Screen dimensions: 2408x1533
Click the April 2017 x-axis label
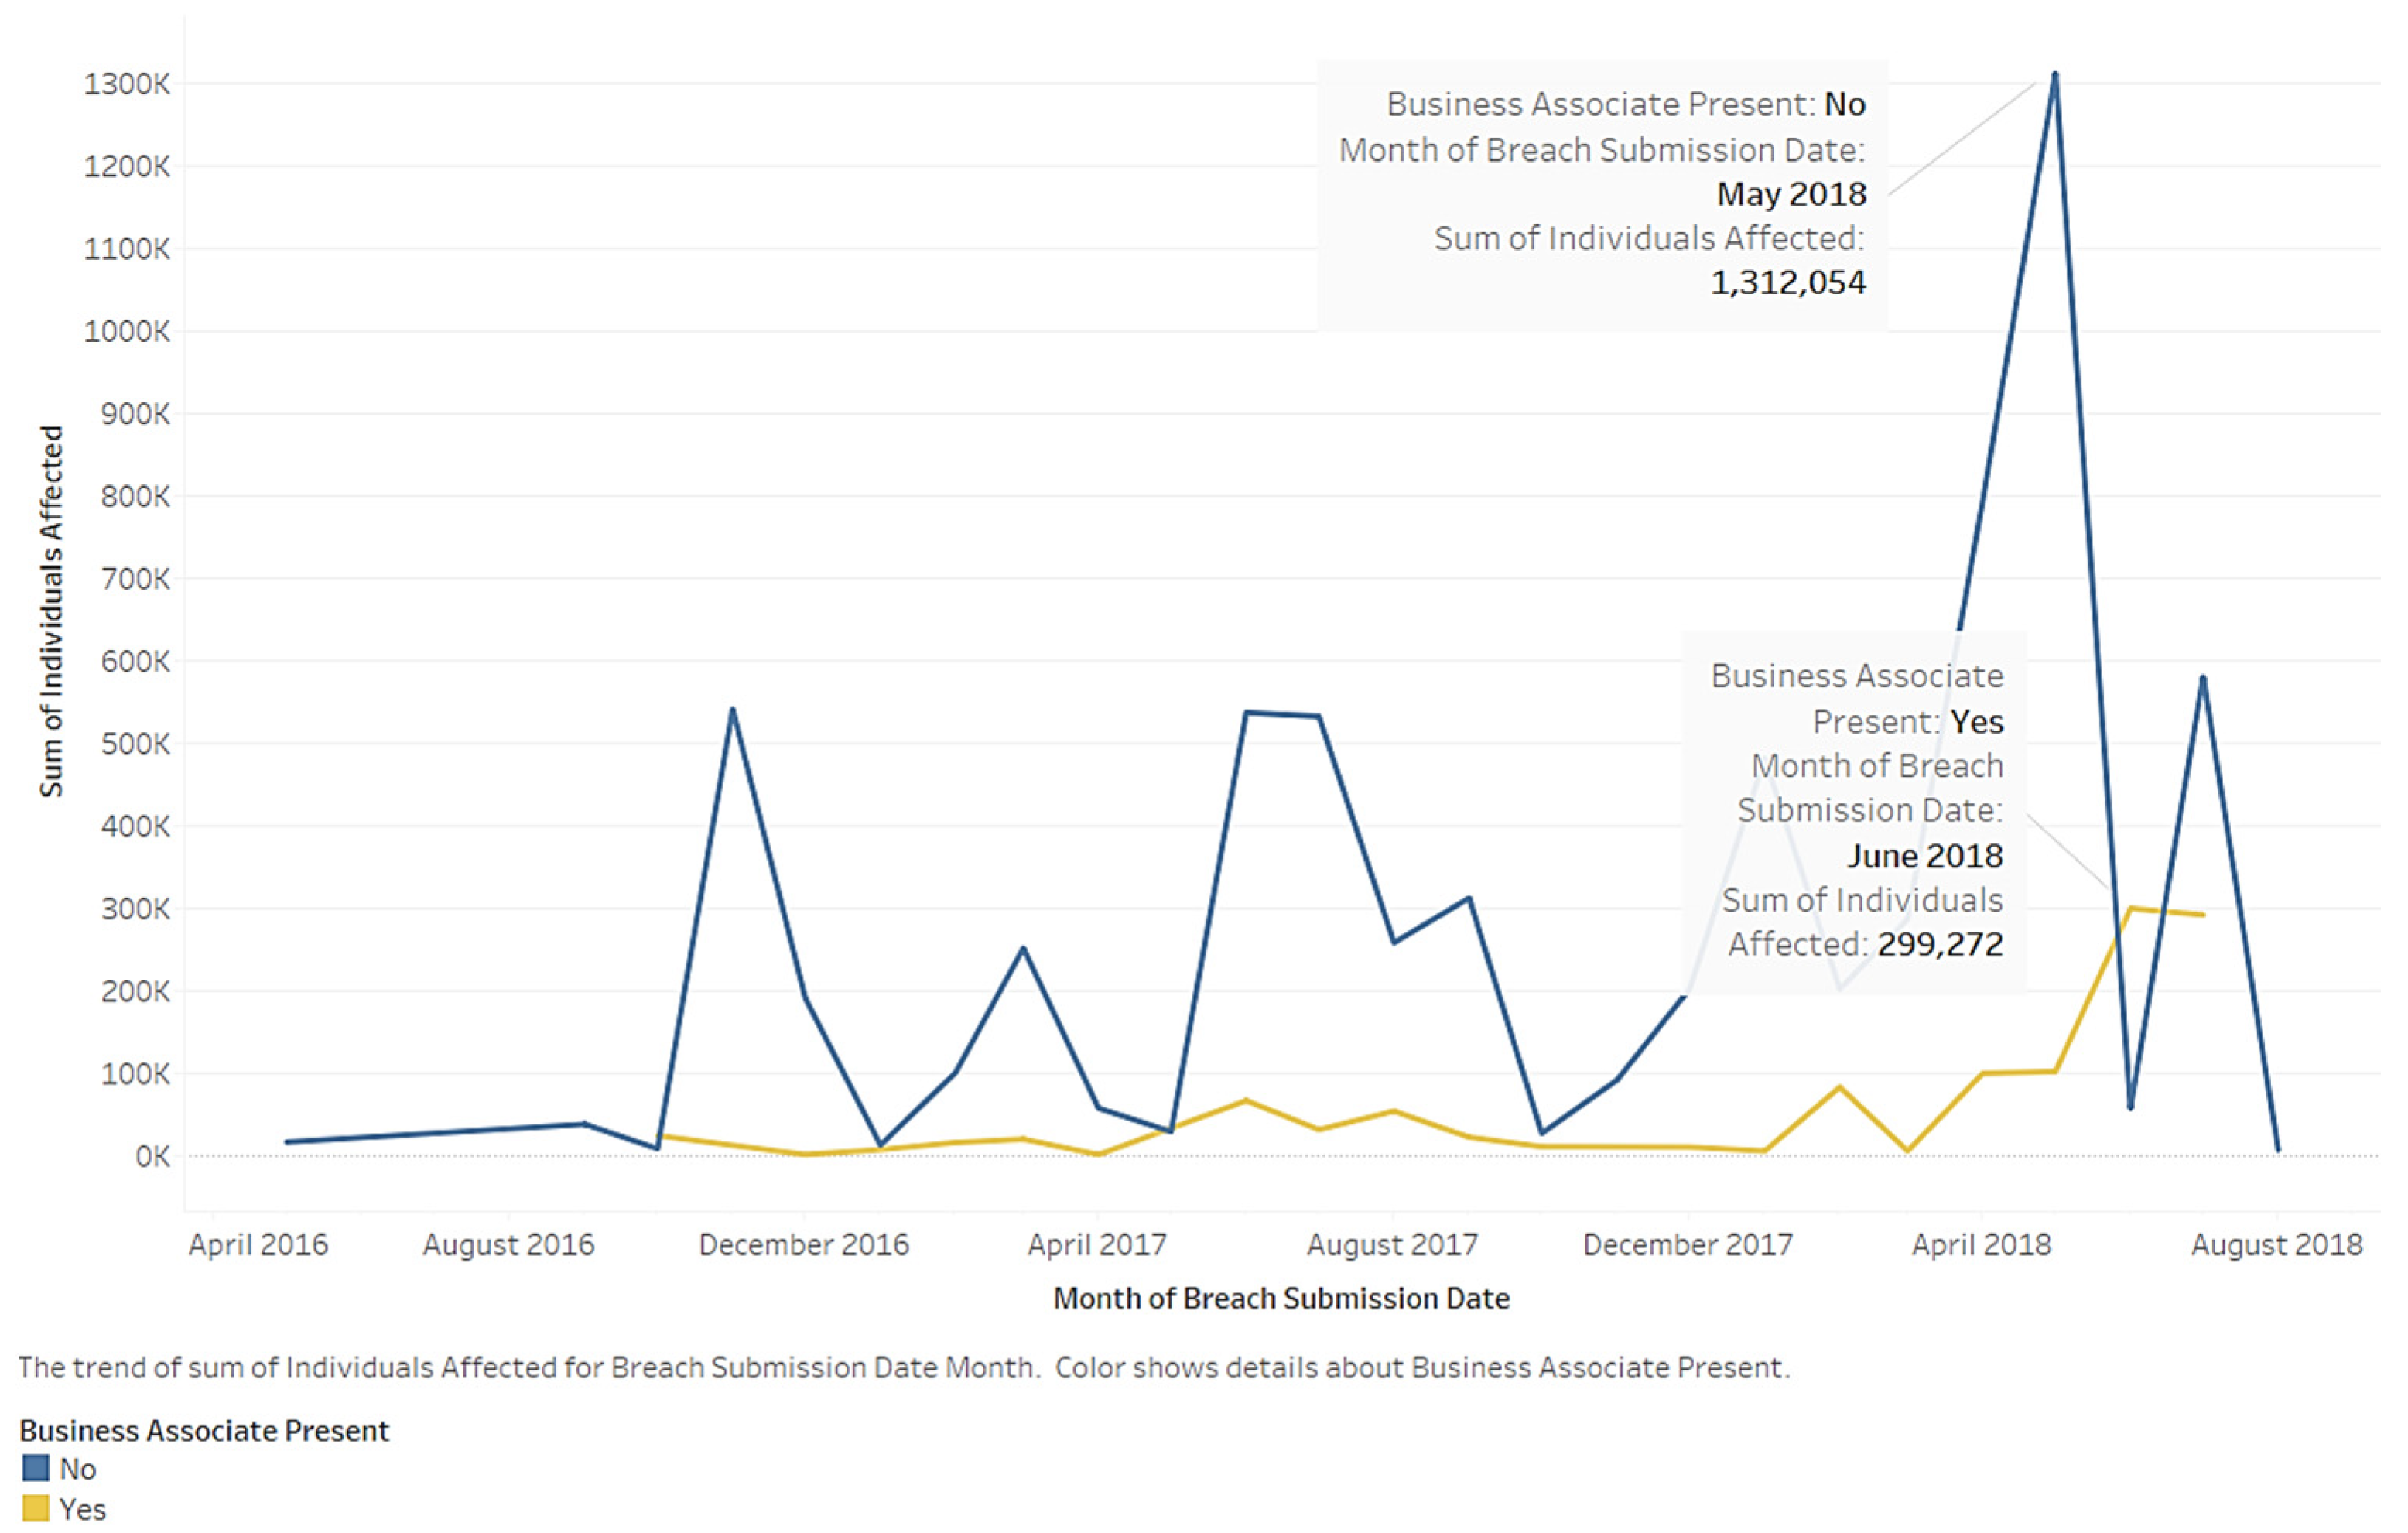(x=1097, y=1244)
